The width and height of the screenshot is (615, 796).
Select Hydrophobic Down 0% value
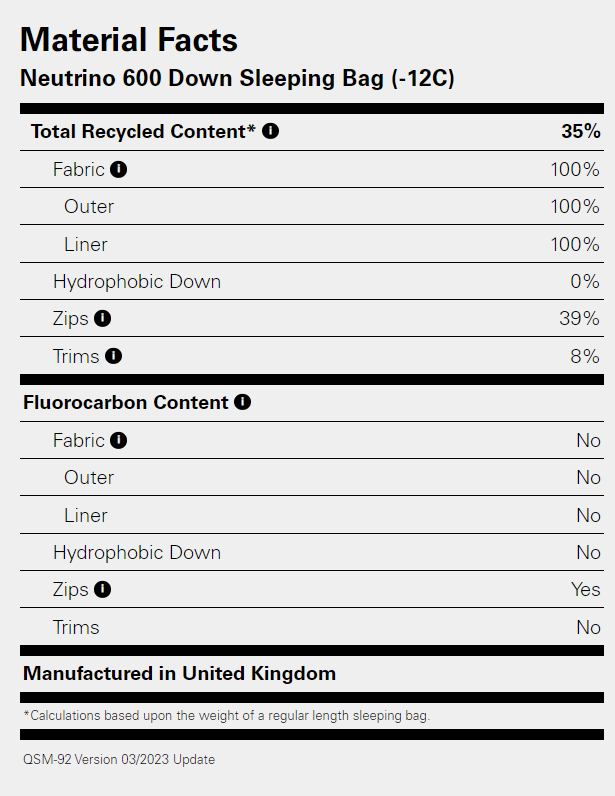(585, 282)
